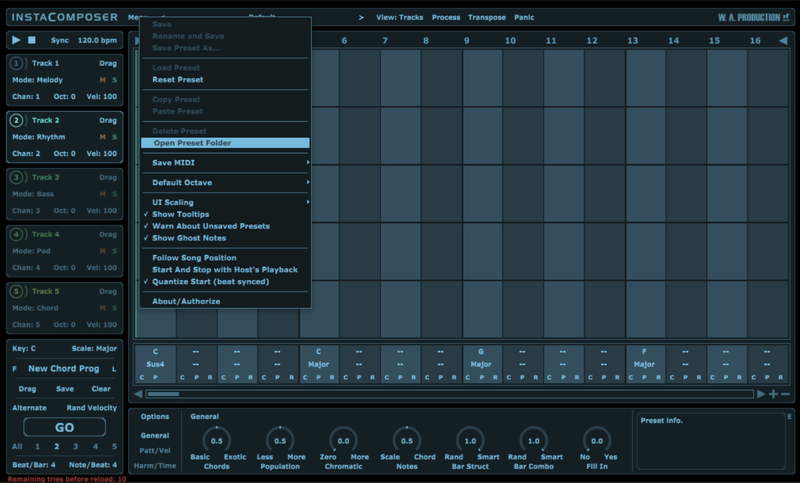This screenshot has width=800, height=483.
Task: Solo Track 2 with S button
Action: pos(114,137)
